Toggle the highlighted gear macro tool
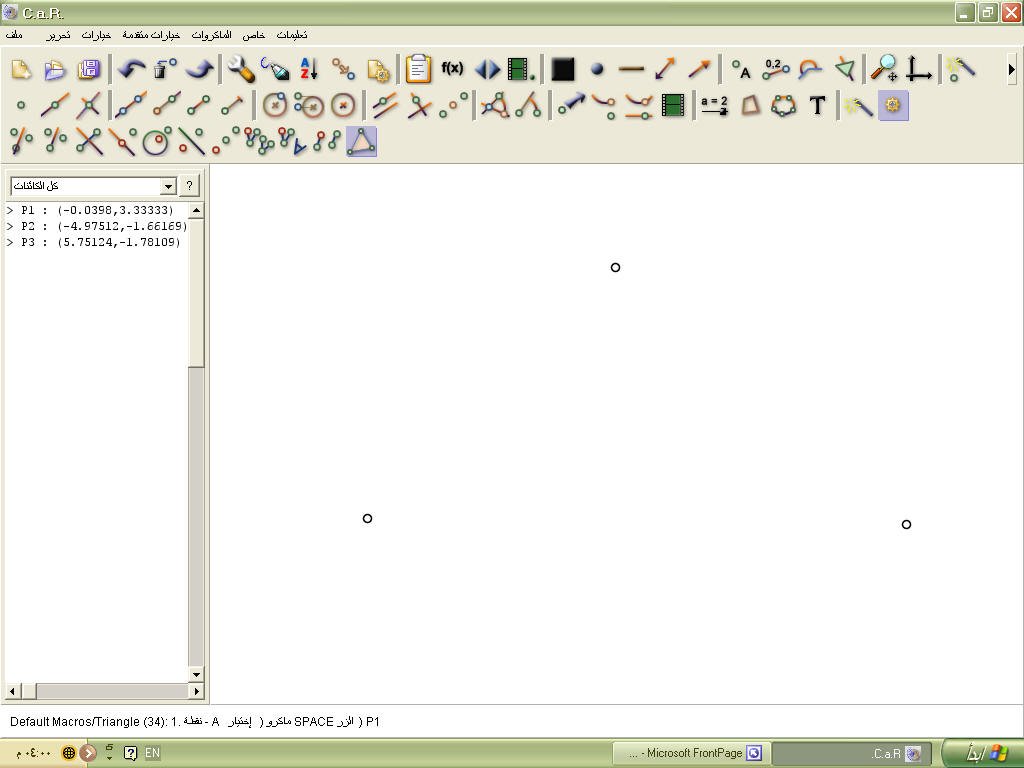This screenshot has height=768, width=1024. pyautogui.click(x=893, y=105)
